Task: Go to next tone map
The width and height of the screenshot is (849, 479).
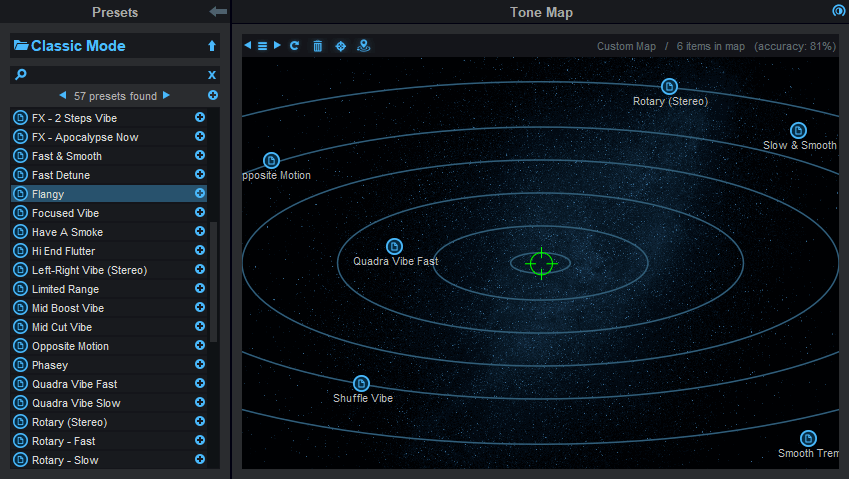Action: point(277,45)
